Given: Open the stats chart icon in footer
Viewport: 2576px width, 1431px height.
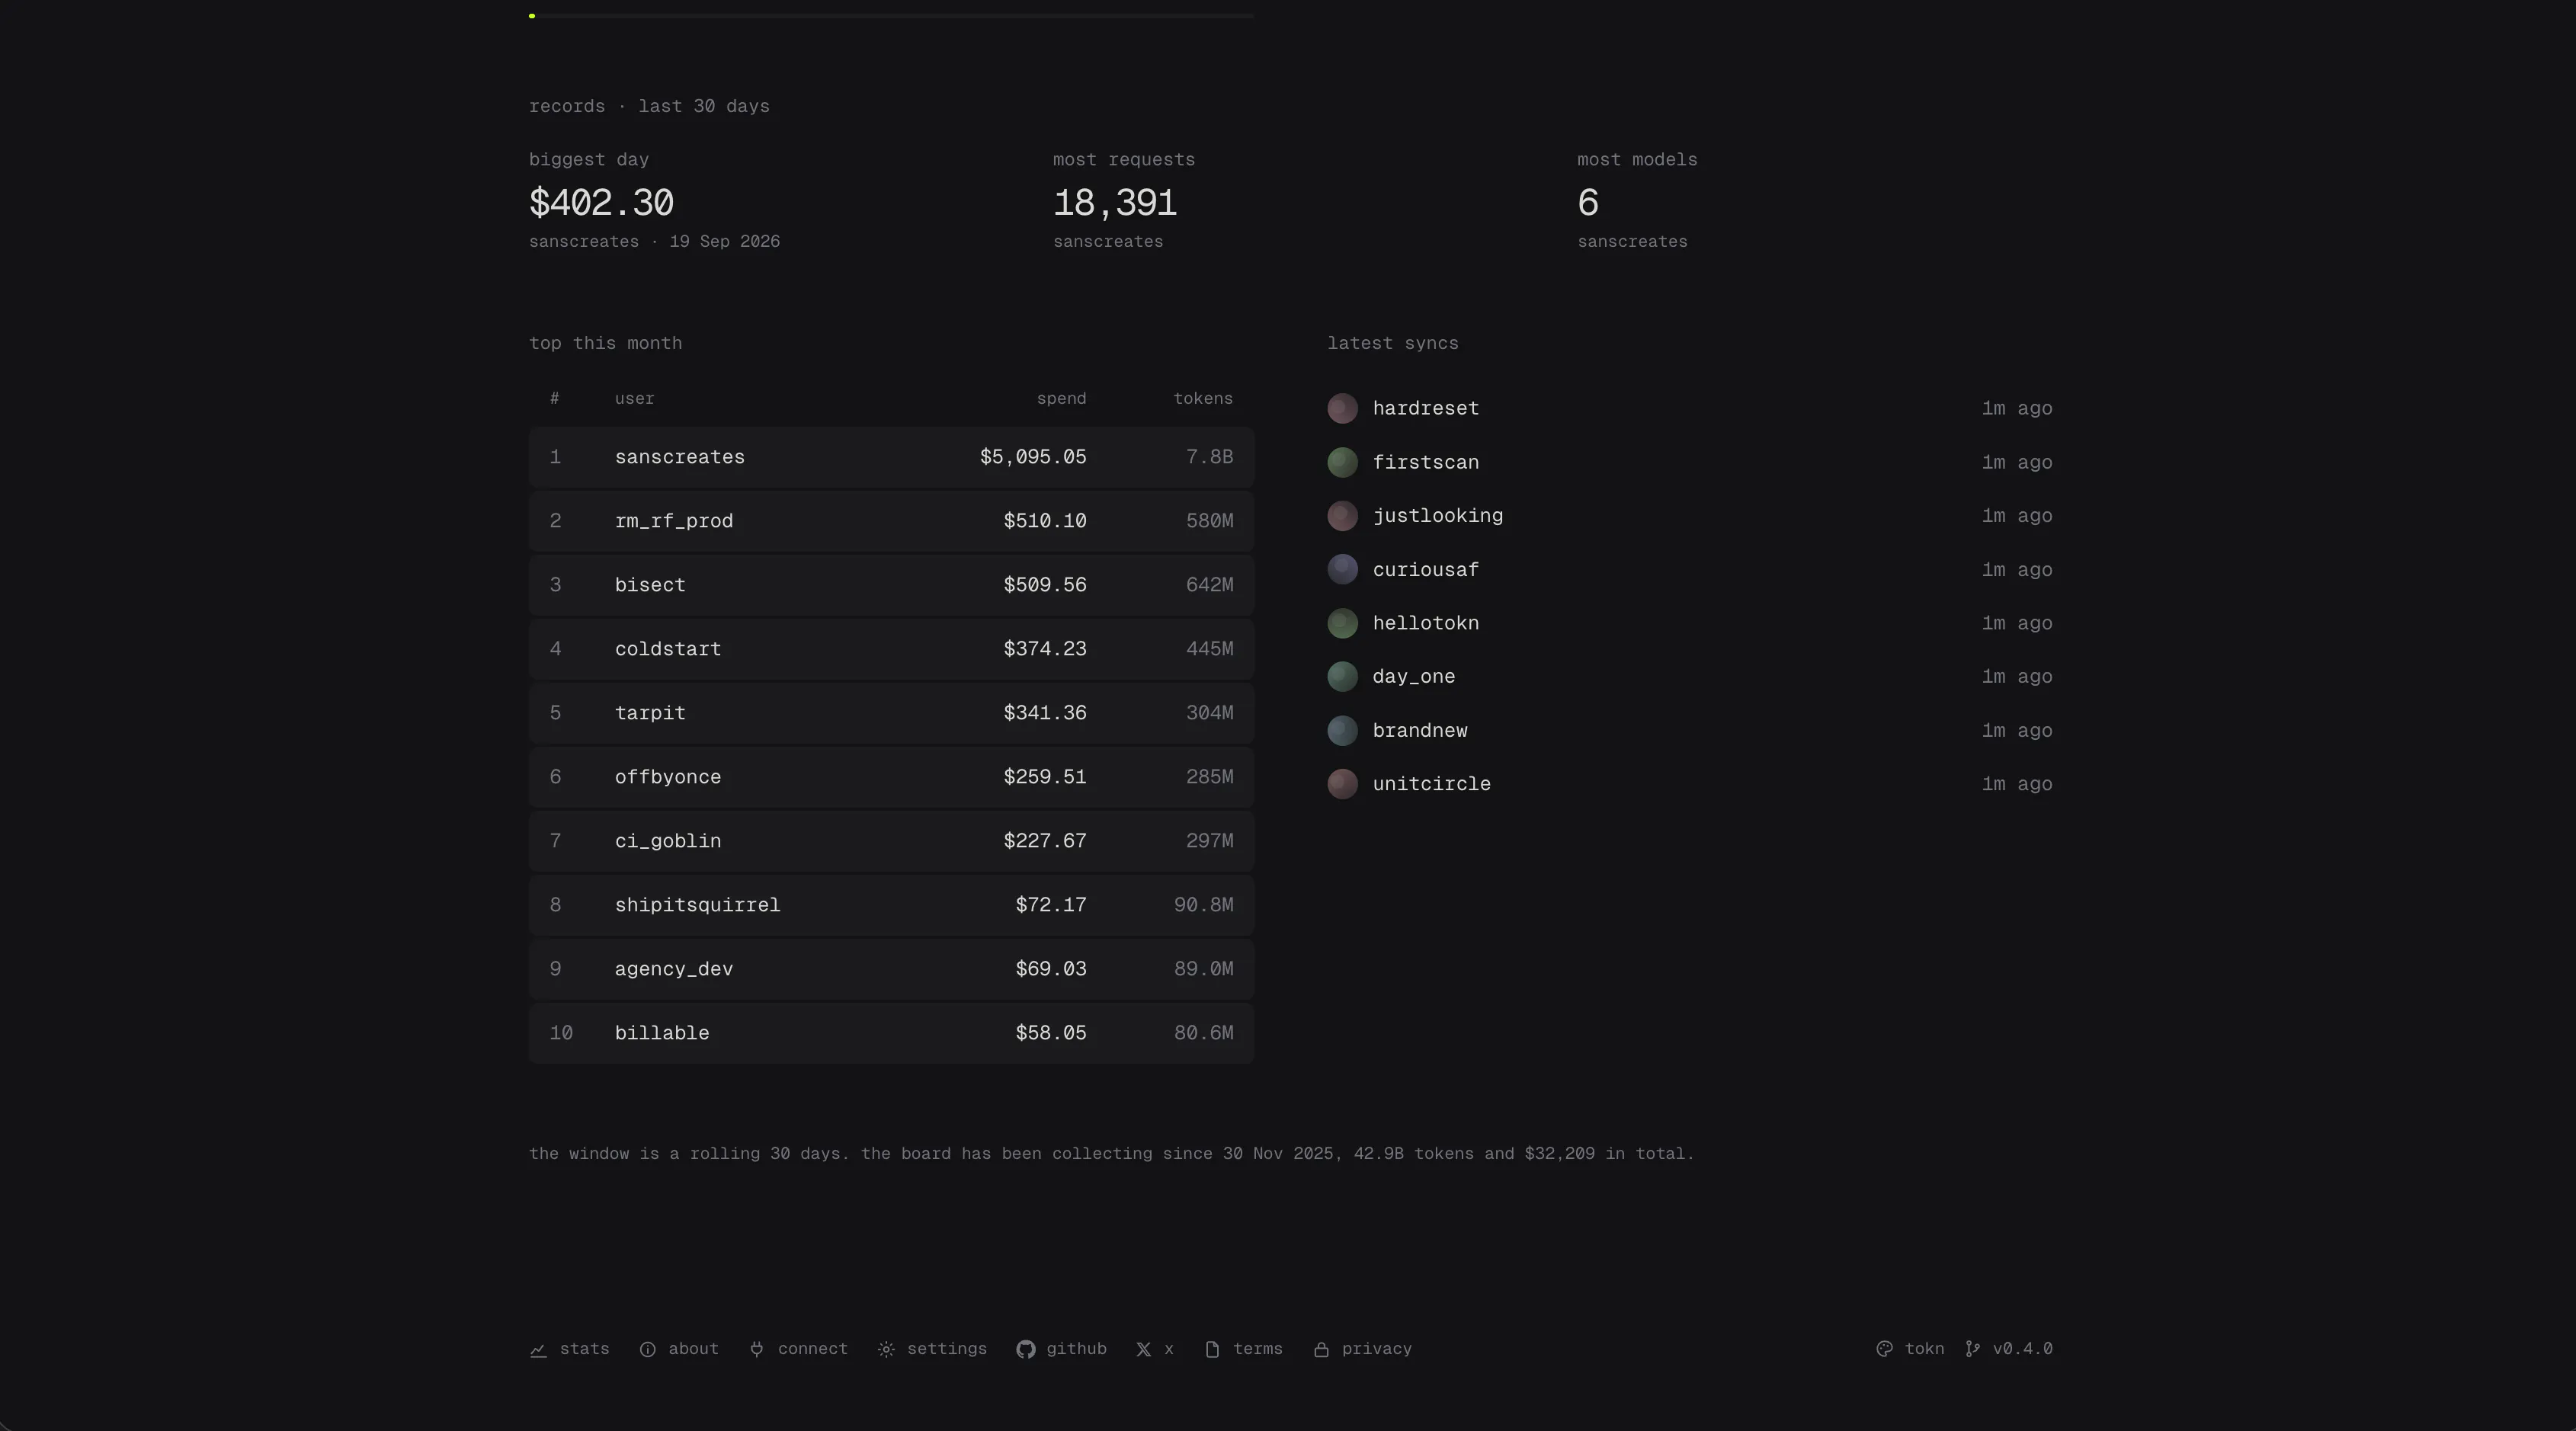Looking at the screenshot, I should pos(538,1349).
